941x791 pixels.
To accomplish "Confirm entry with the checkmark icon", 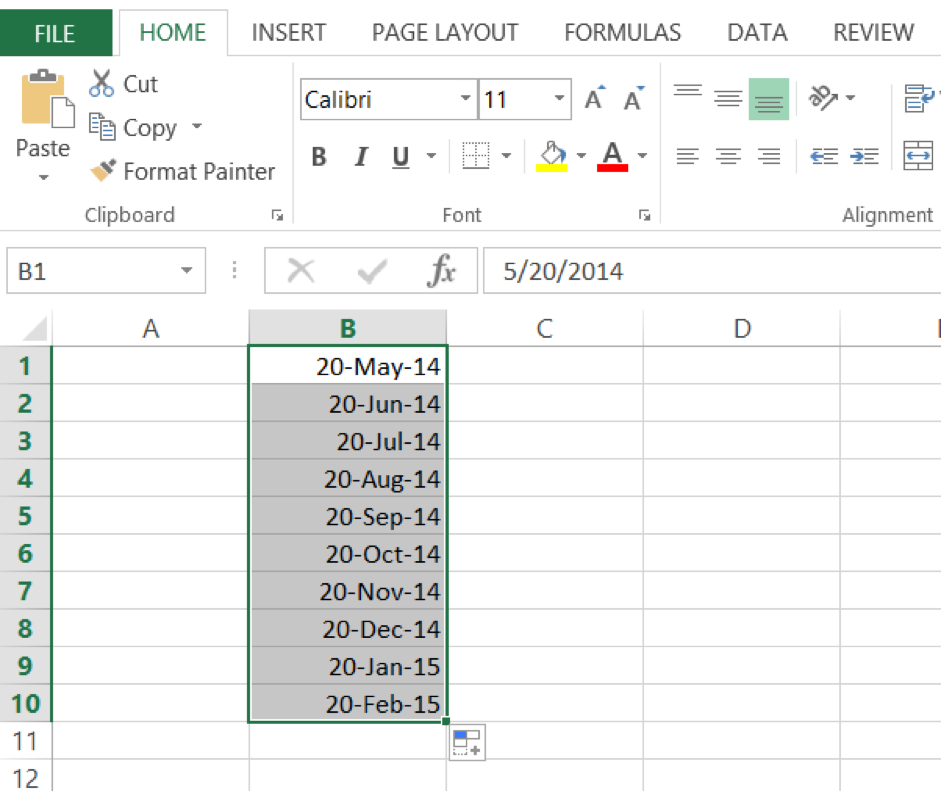I will (x=372, y=271).
